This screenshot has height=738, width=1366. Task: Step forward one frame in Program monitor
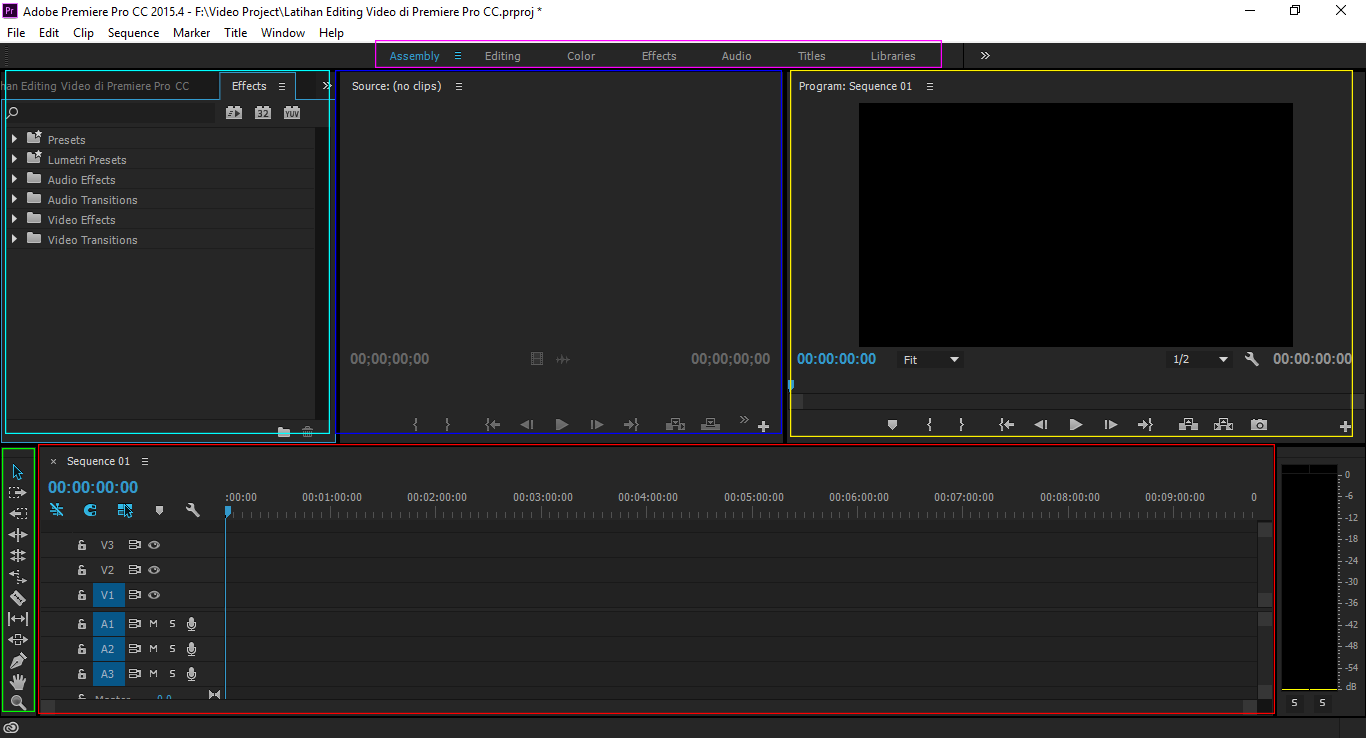tap(1110, 425)
